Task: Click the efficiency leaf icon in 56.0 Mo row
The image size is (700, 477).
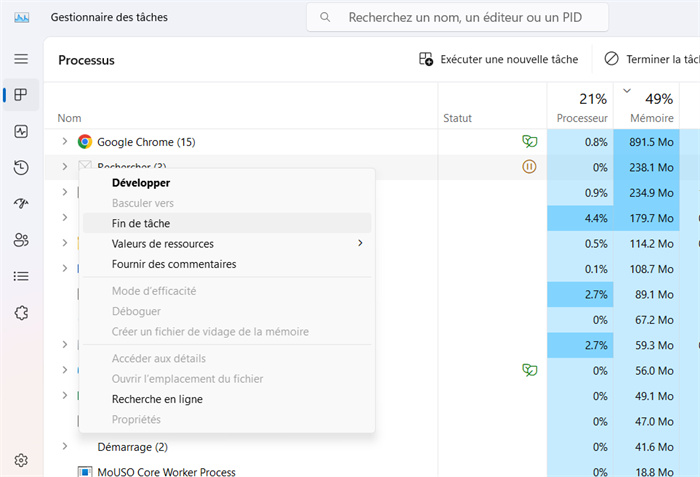Action: [529, 370]
